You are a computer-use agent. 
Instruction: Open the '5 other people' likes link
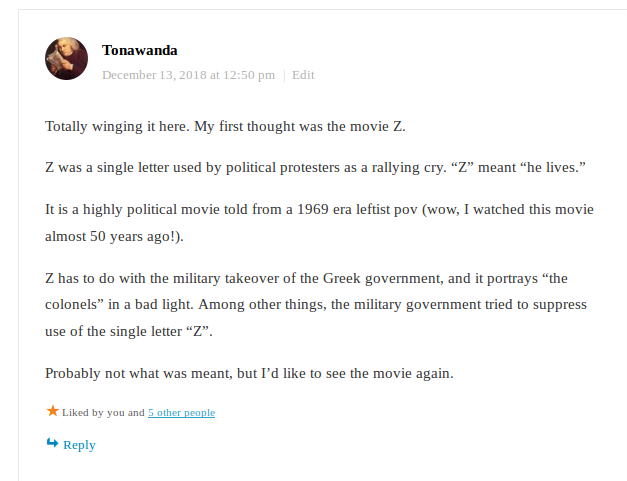182,413
